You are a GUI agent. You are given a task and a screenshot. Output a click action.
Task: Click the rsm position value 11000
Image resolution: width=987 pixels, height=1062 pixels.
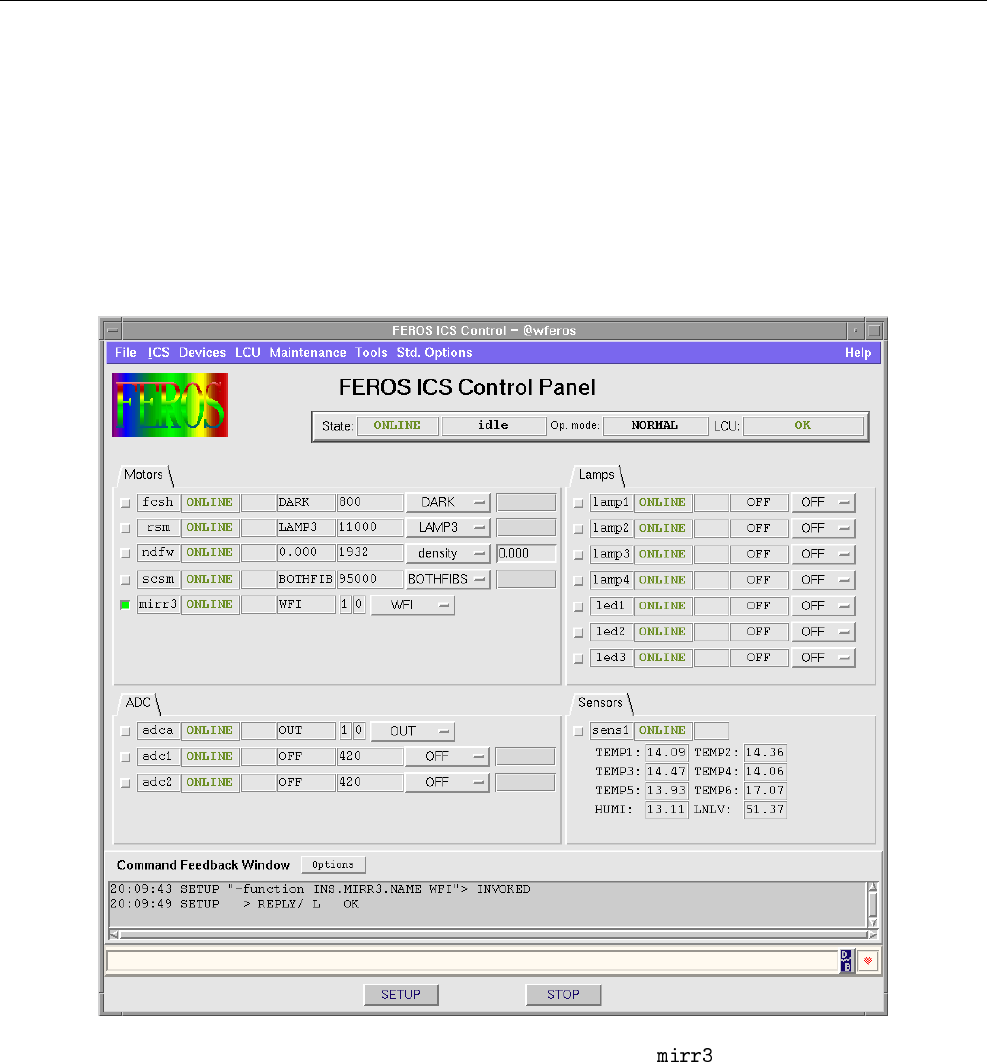click(x=370, y=527)
